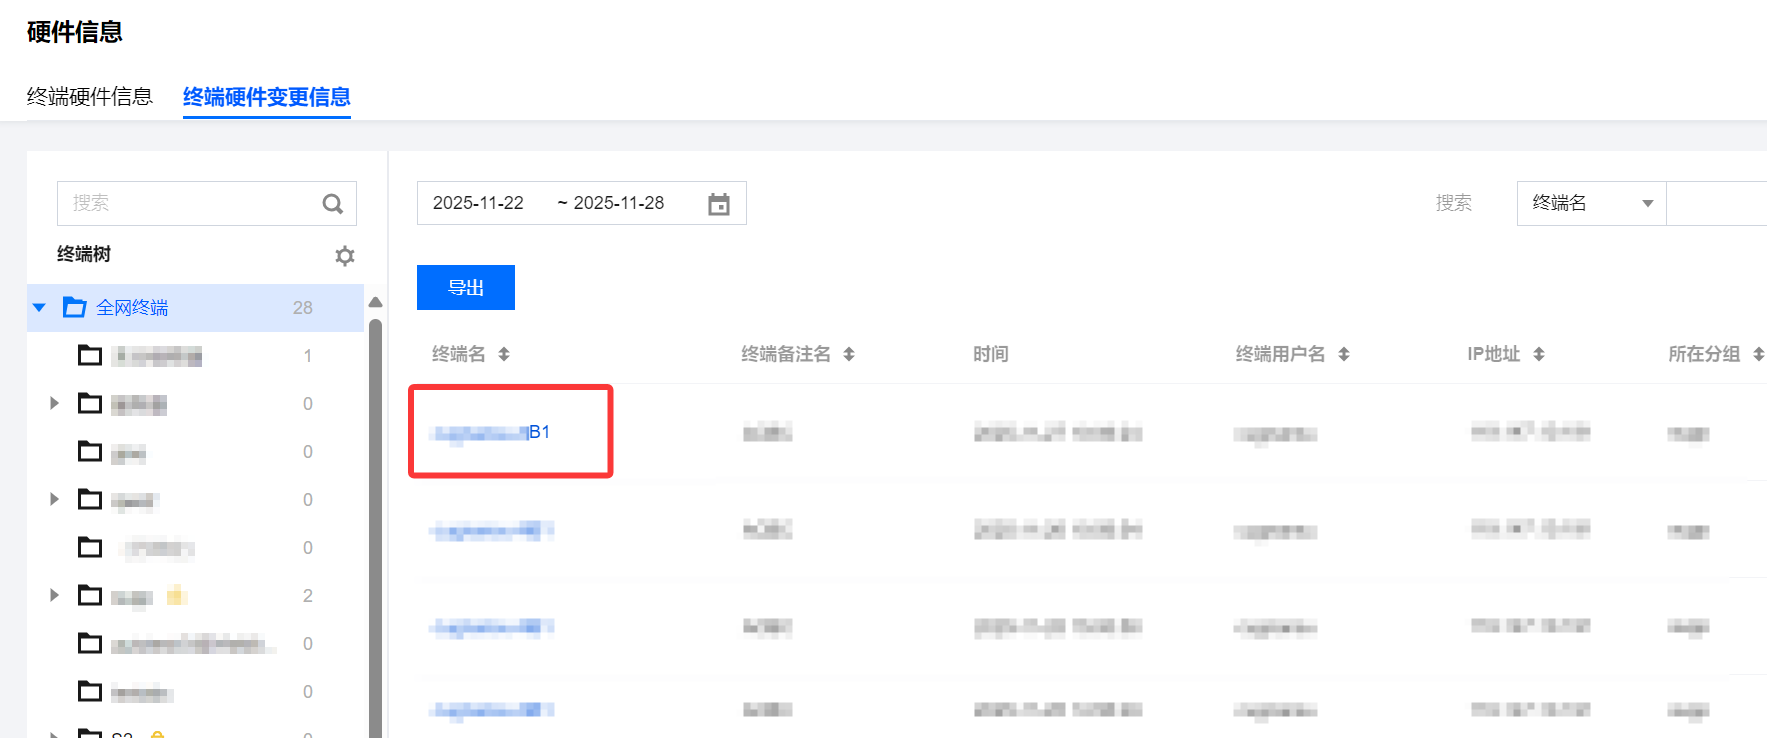The width and height of the screenshot is (1767, 738).
Task: Click the end date 2025-11-28 field
Action: click(619, 203)
